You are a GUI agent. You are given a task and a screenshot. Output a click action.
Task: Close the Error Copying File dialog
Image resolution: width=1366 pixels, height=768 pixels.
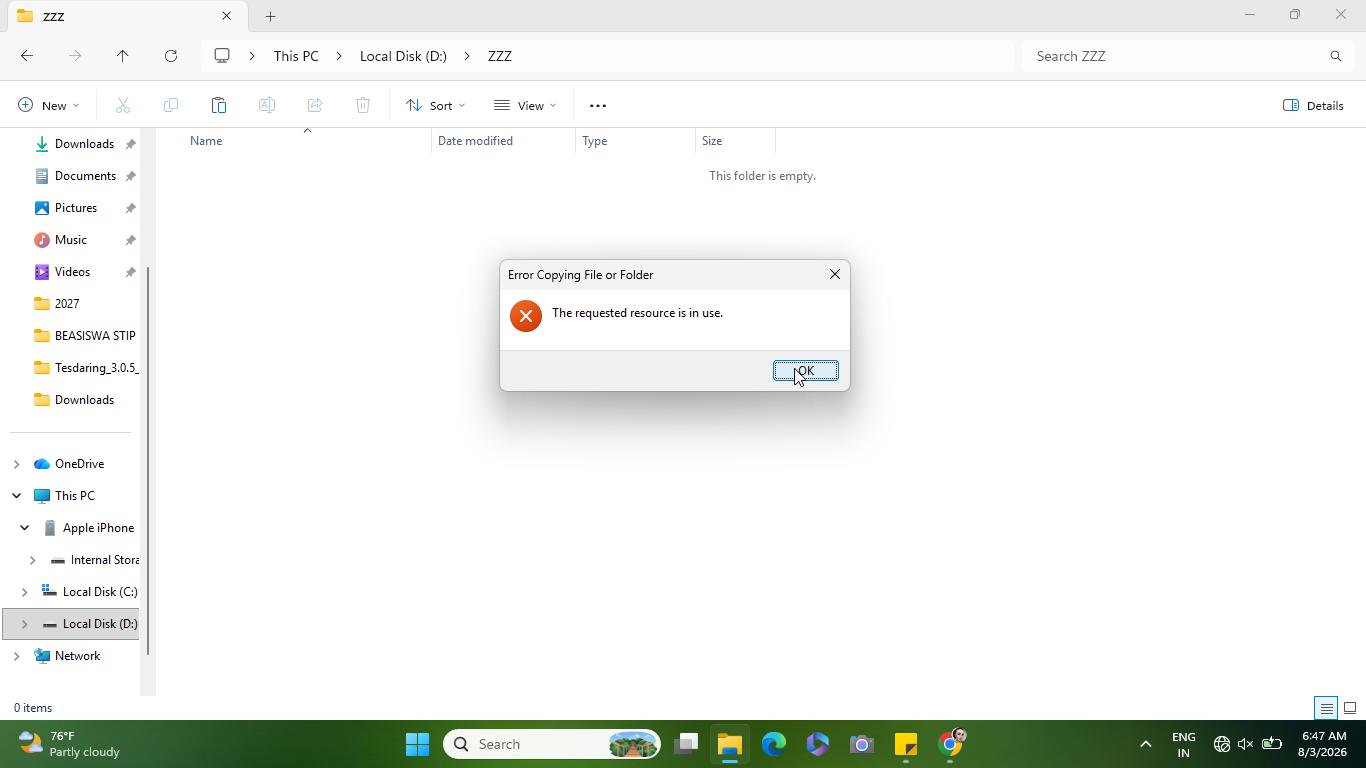coord(835,274)
